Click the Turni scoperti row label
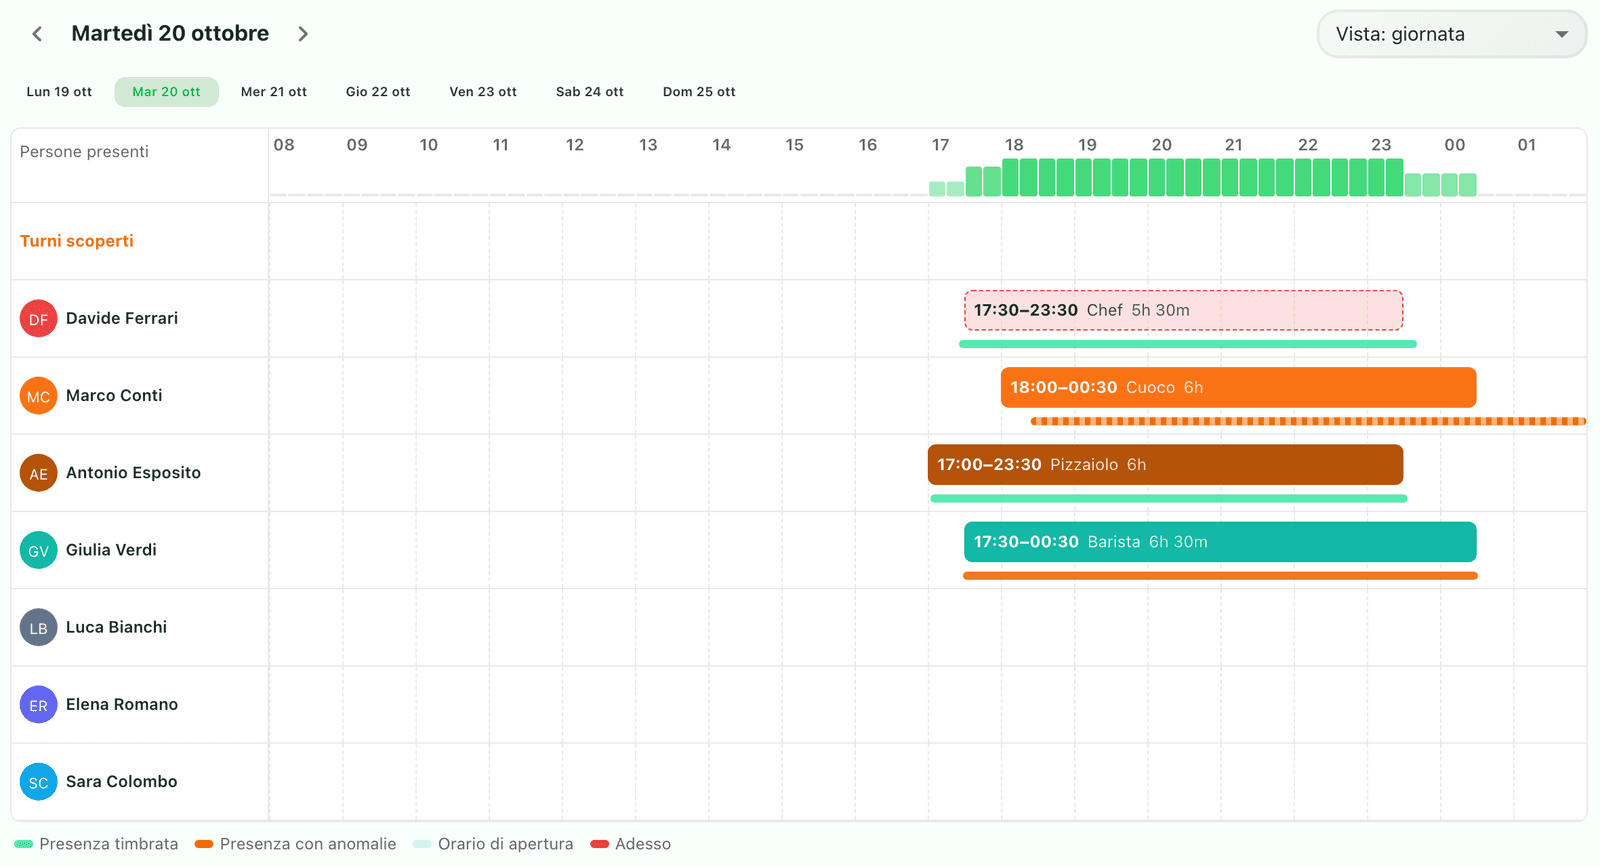 click(77, 241)
